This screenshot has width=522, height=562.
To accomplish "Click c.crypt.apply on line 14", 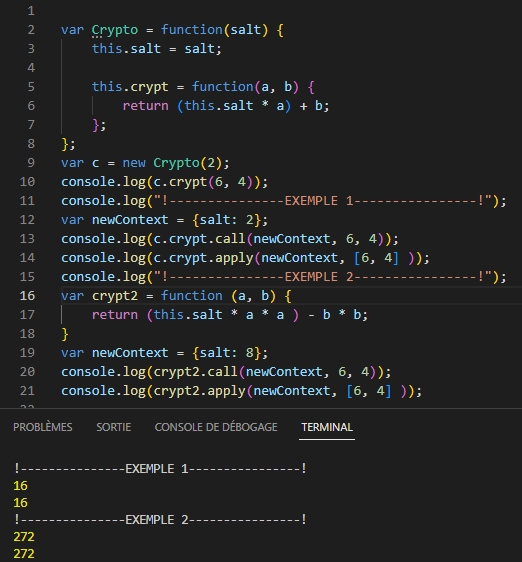I will pyautogui.click(x=203, y=258).
